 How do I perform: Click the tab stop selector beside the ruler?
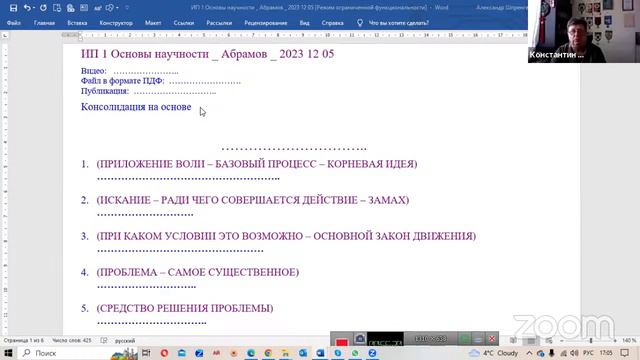(x=5, y=36)
